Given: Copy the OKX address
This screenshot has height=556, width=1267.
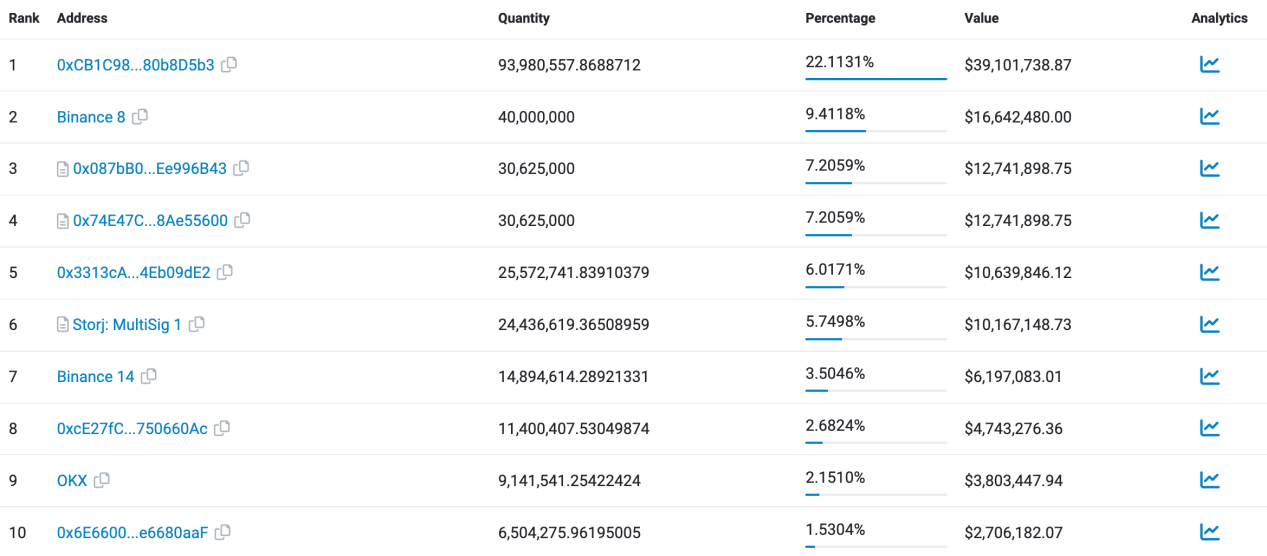Looking at the screenshot, I should point(102,481).
